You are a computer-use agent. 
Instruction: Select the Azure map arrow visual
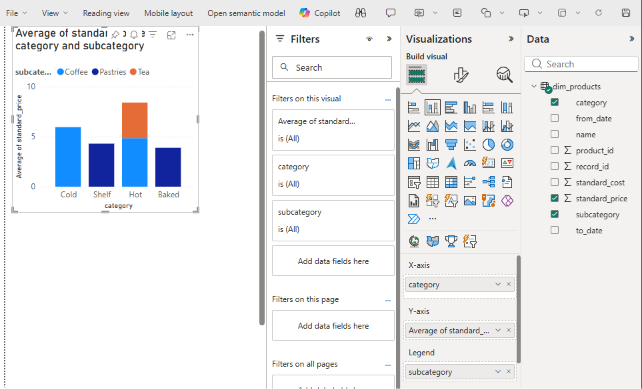point(451,163)
